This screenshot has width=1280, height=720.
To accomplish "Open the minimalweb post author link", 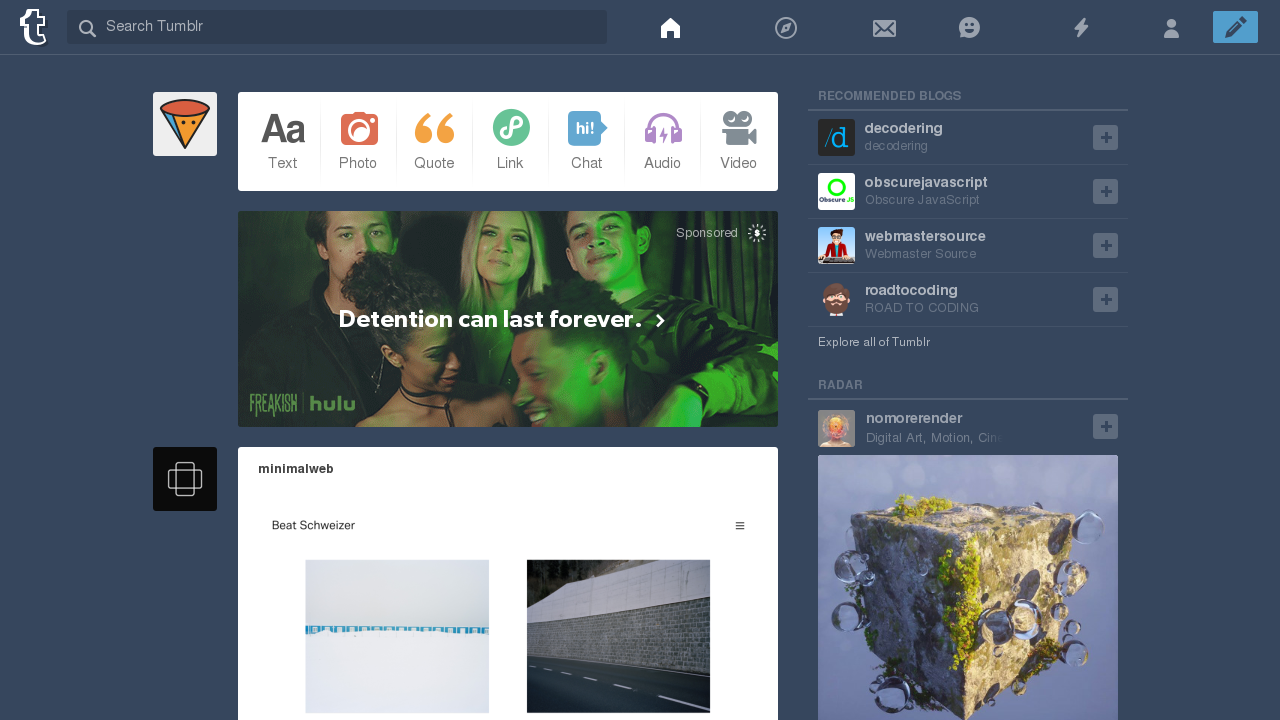I will tap(296, 469).
